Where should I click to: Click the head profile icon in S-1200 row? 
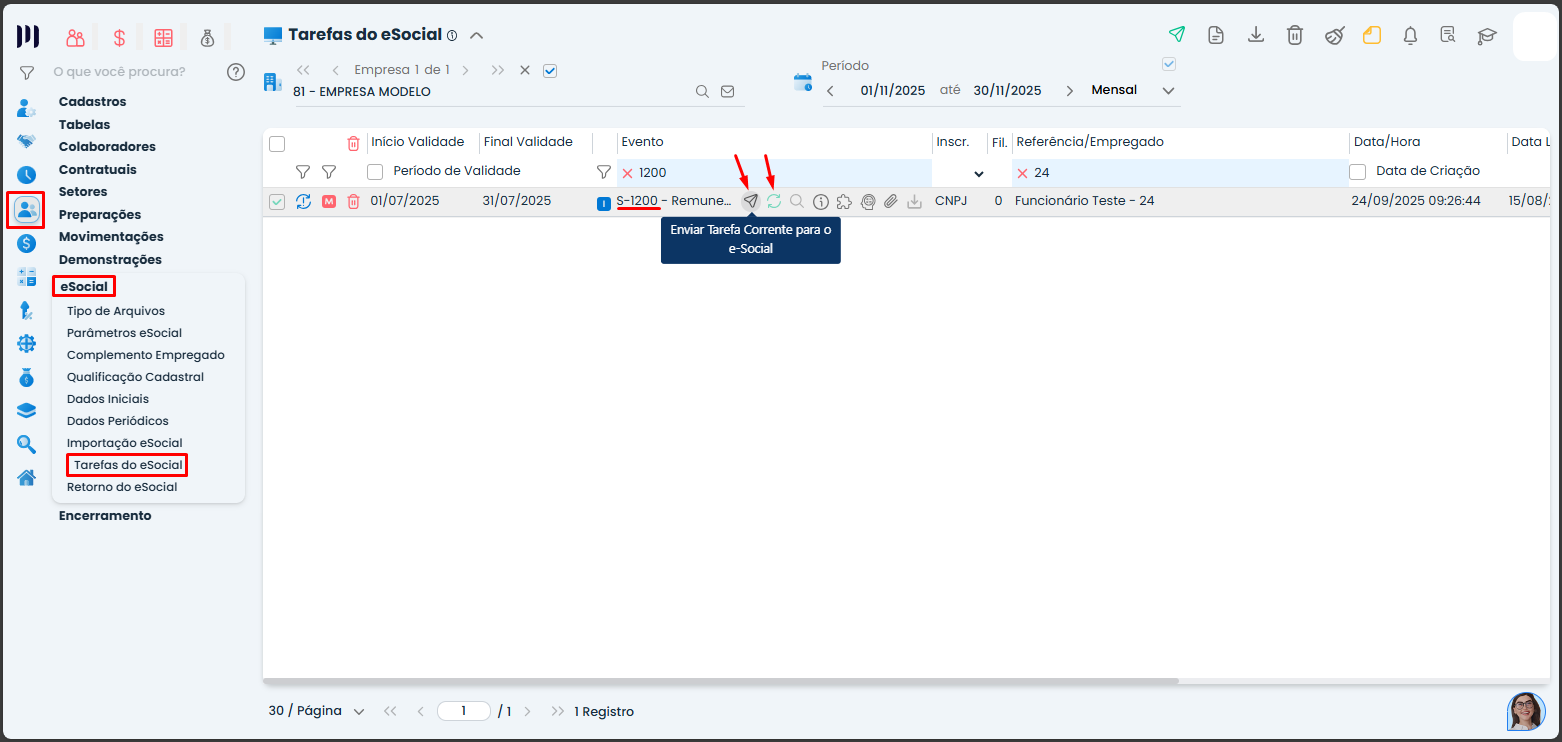click(x=868, y=201)
